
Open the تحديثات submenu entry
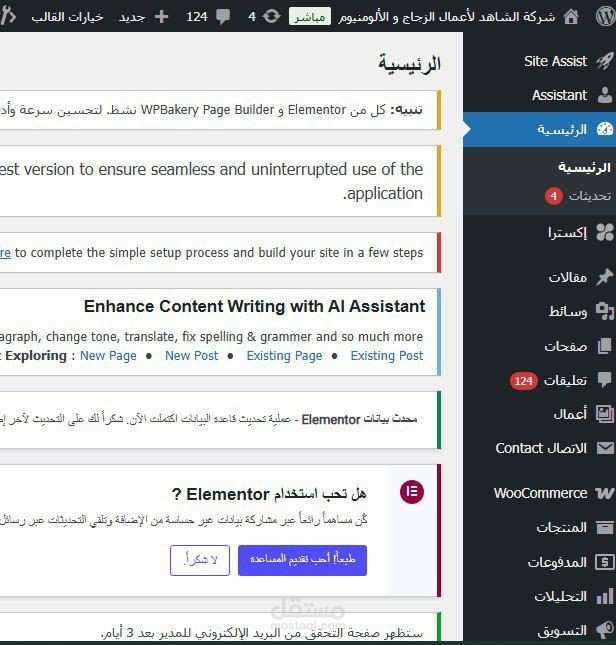coord(590,196)
